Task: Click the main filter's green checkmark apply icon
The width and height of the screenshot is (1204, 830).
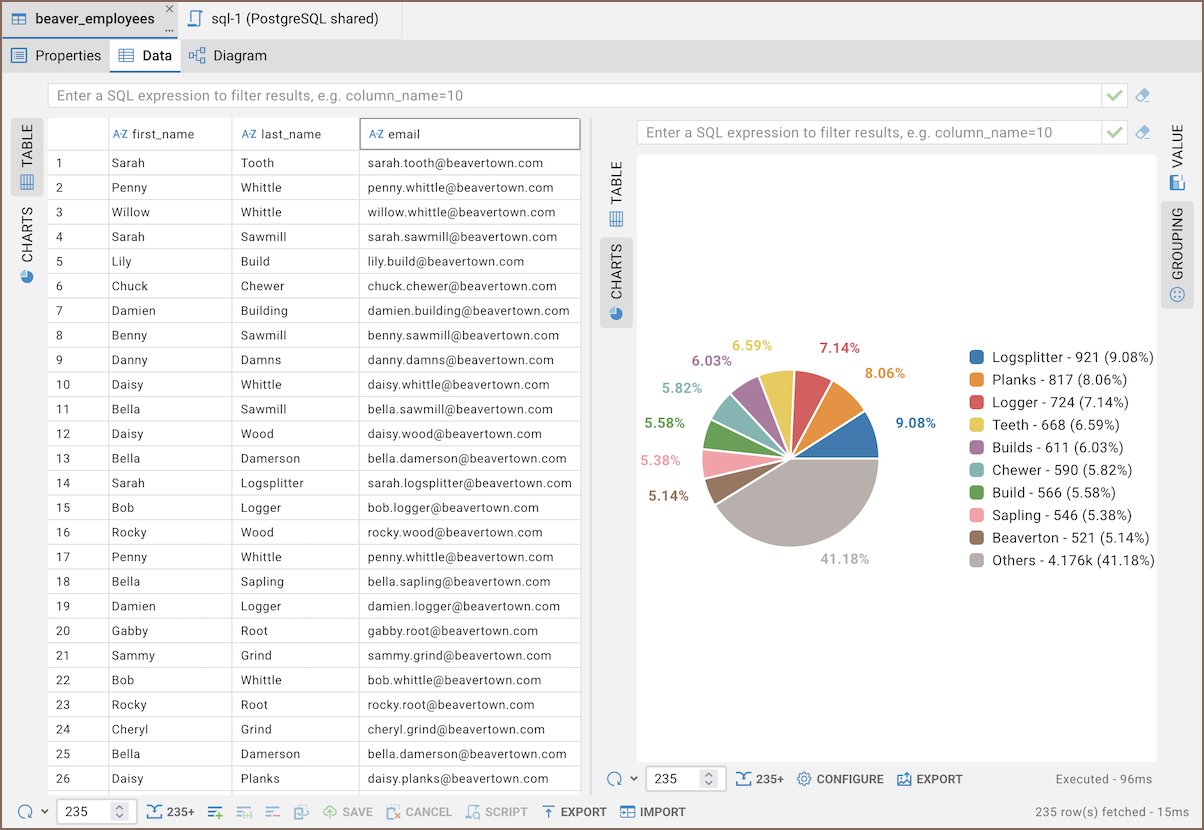Action: click(x=1114, y=95)
